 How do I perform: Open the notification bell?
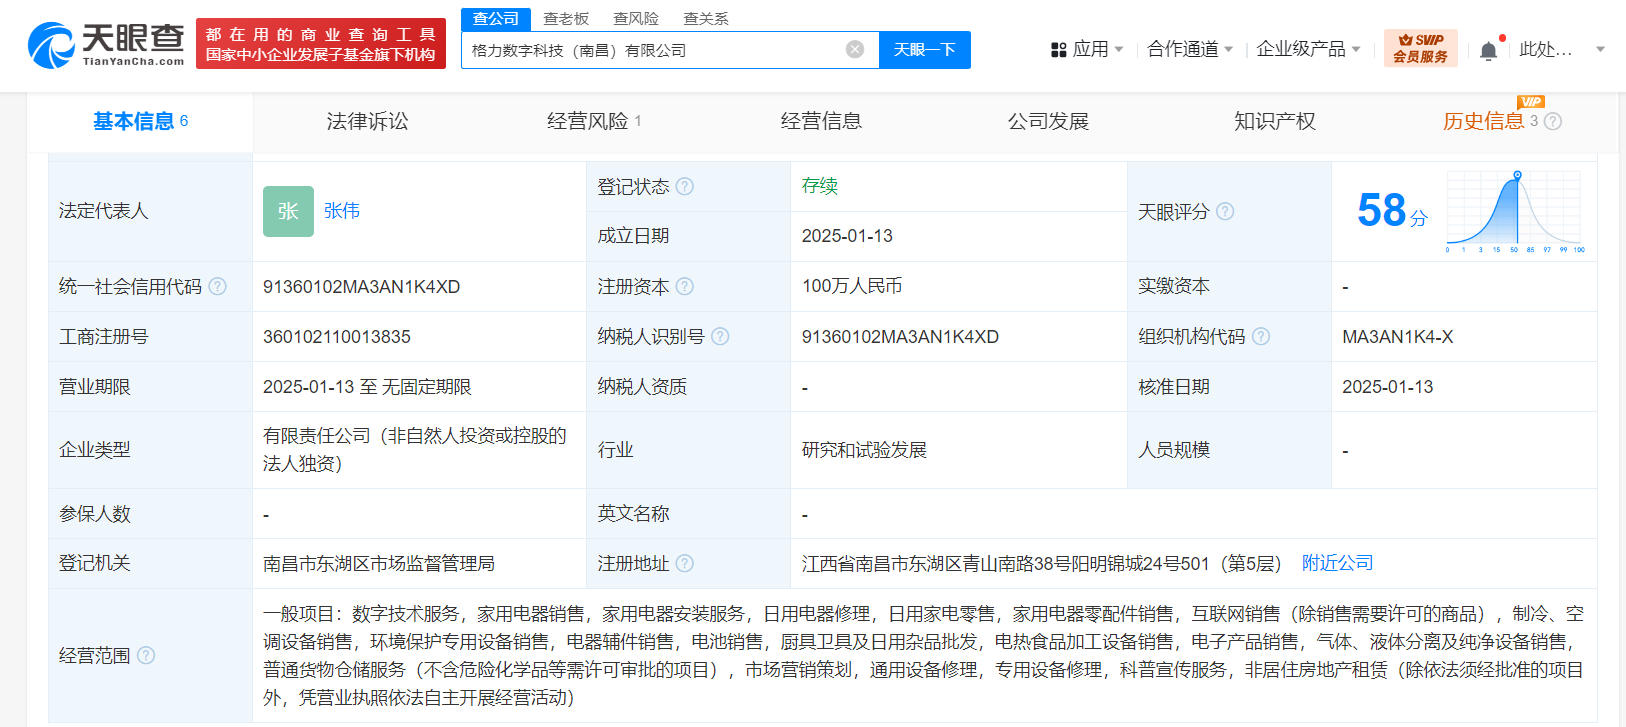1488,50
